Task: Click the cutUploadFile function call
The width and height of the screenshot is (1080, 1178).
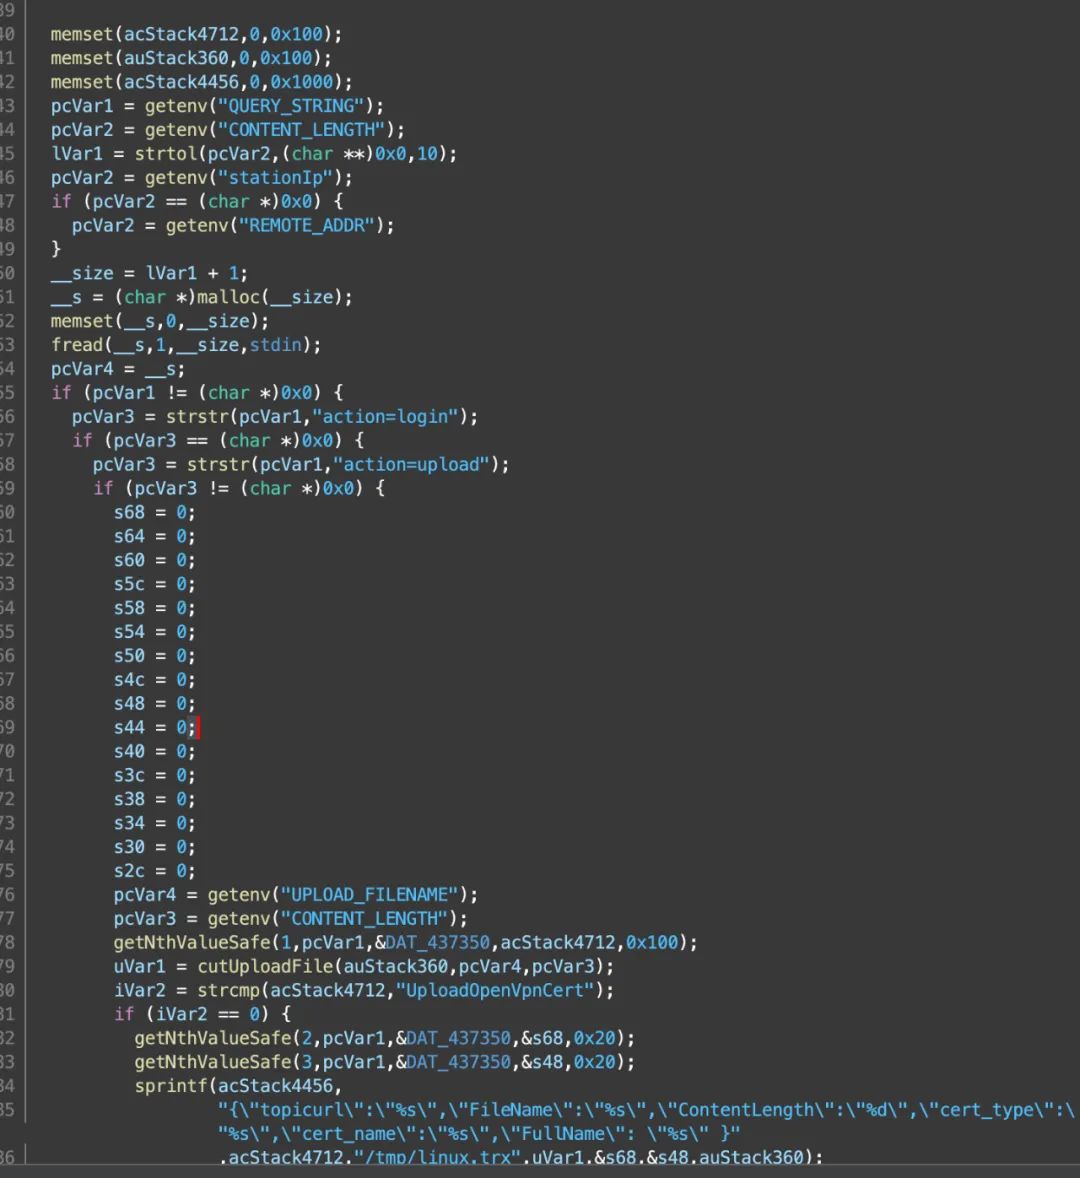Action: 405,968
